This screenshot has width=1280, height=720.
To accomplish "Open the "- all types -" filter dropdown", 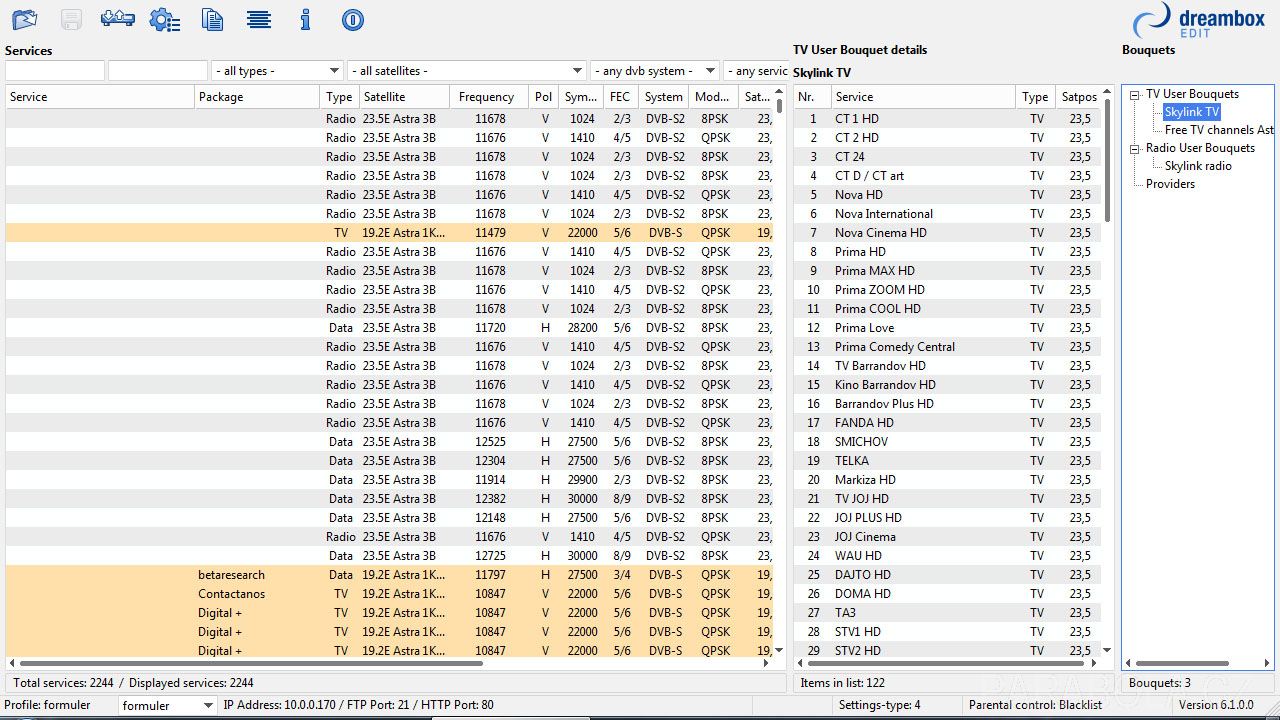I will [277, 71].
